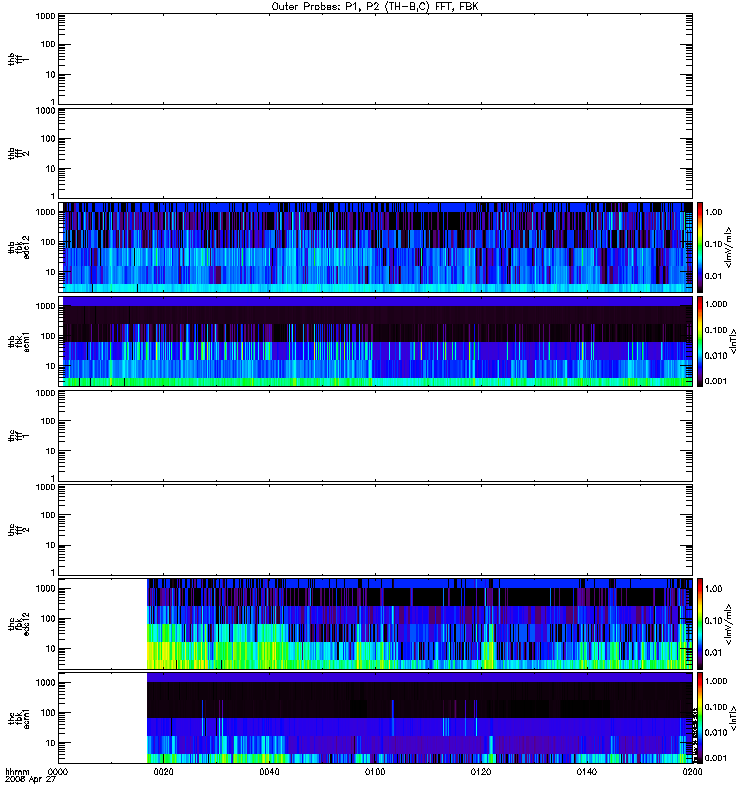Image resolution: width=750 pixels, height=800 pixels.
Task: Click the "thb fbk edc12" panel axis label
Action: pyautogui.click(x=18, y=247)
